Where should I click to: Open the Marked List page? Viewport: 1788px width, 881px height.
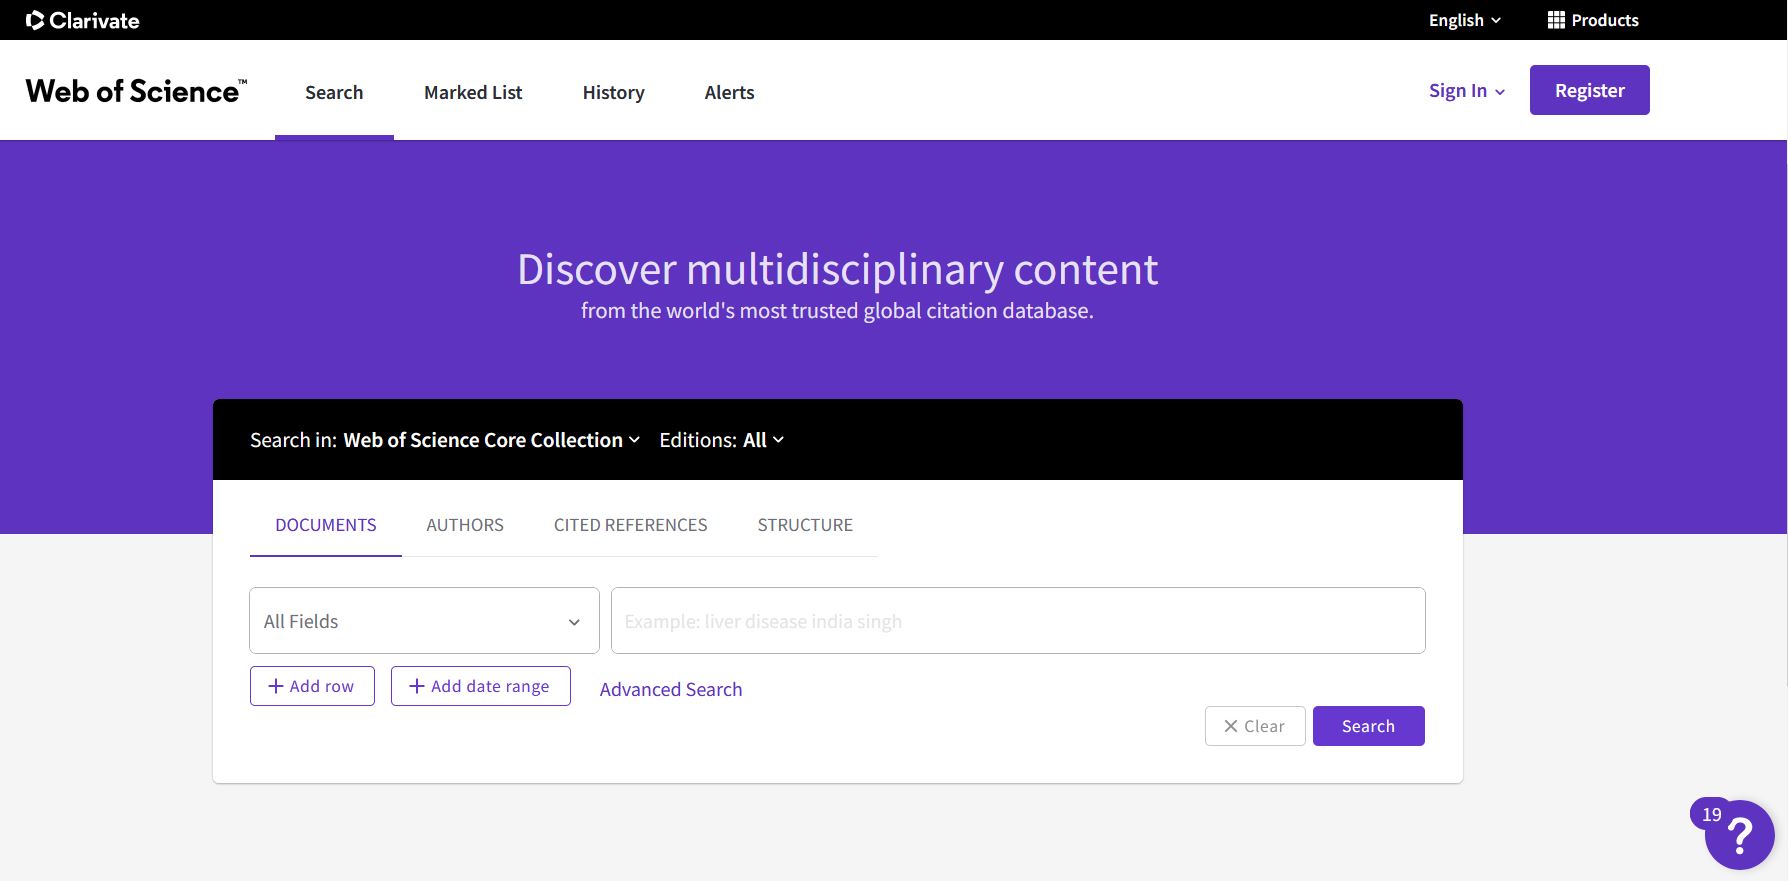click(x=473, y=92)
